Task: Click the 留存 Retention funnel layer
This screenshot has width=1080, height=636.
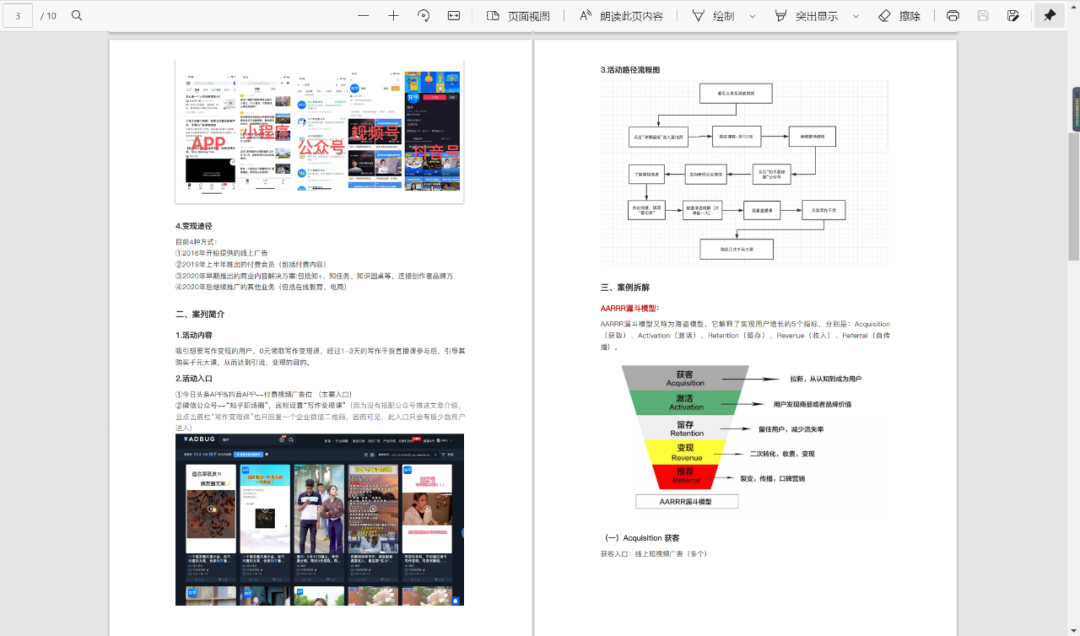Action: [x=685, y=428]
